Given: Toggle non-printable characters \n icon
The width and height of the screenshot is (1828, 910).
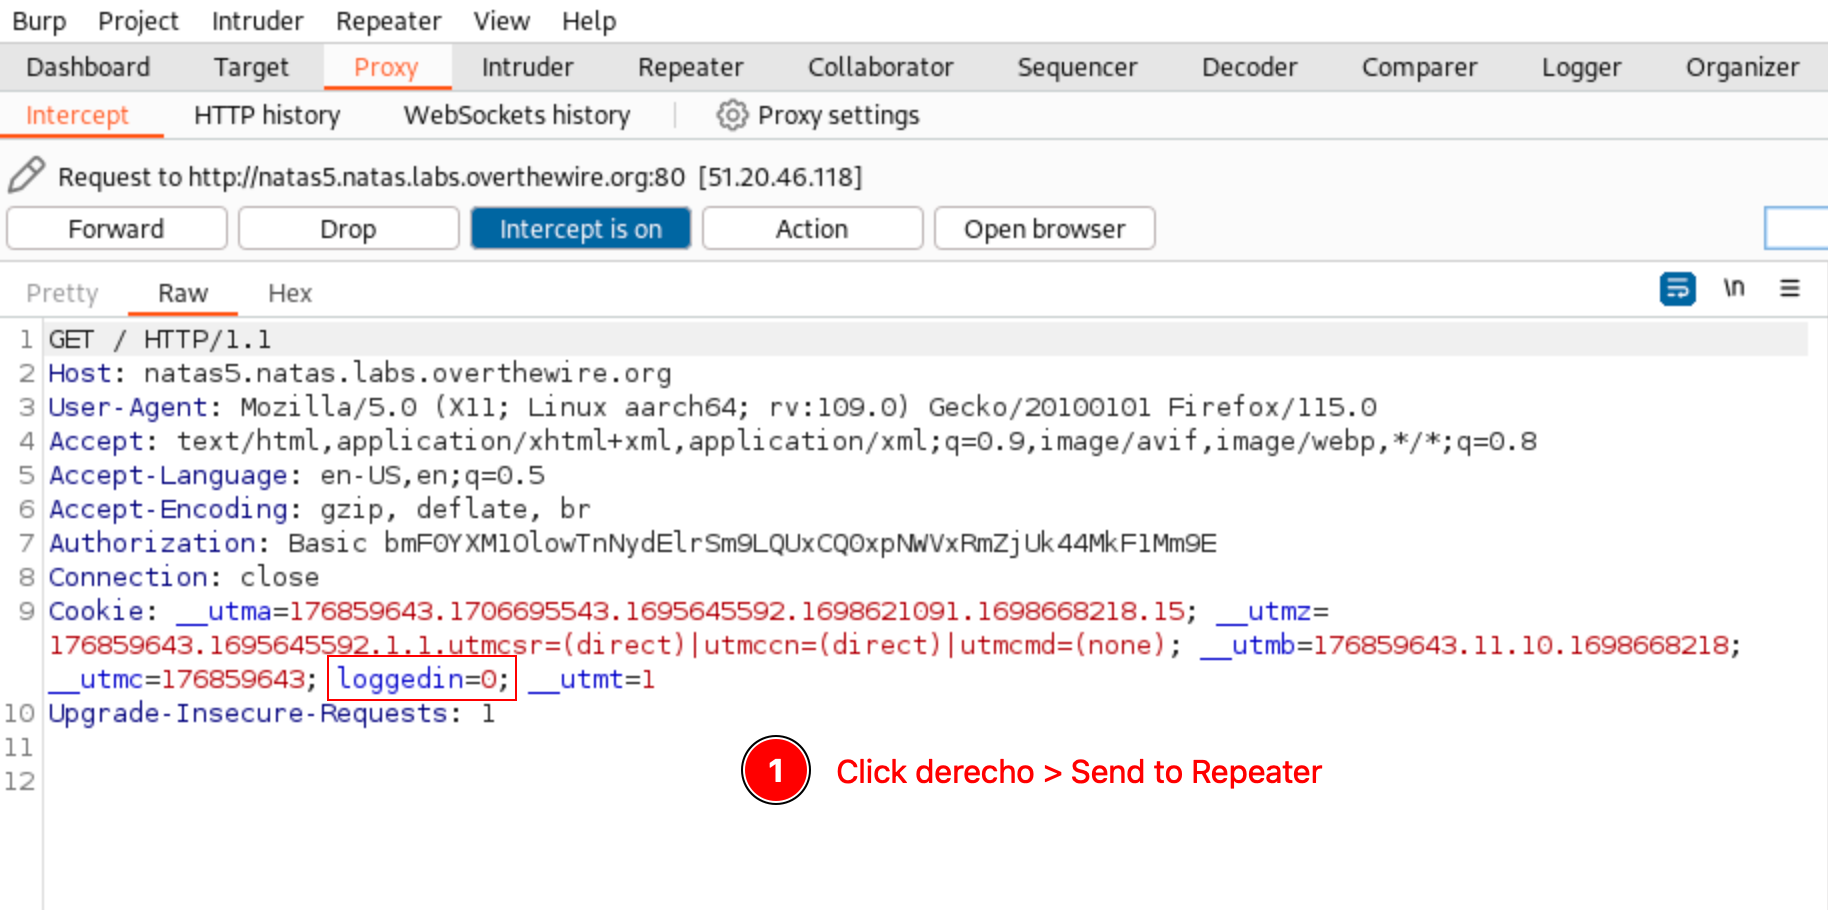Looking at the screenshot, I should (x=1733, y=289).
